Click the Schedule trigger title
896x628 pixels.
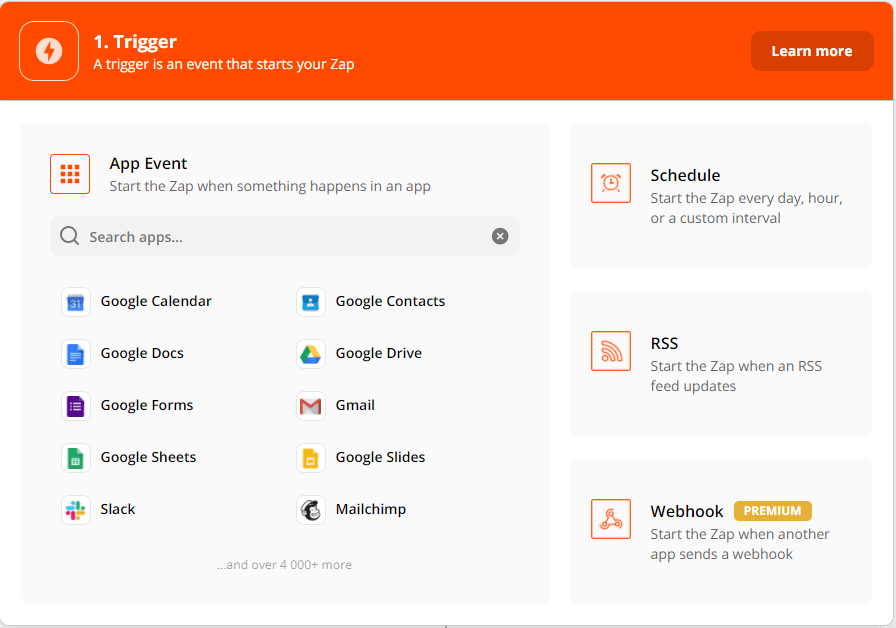click(x=685, y=175)
